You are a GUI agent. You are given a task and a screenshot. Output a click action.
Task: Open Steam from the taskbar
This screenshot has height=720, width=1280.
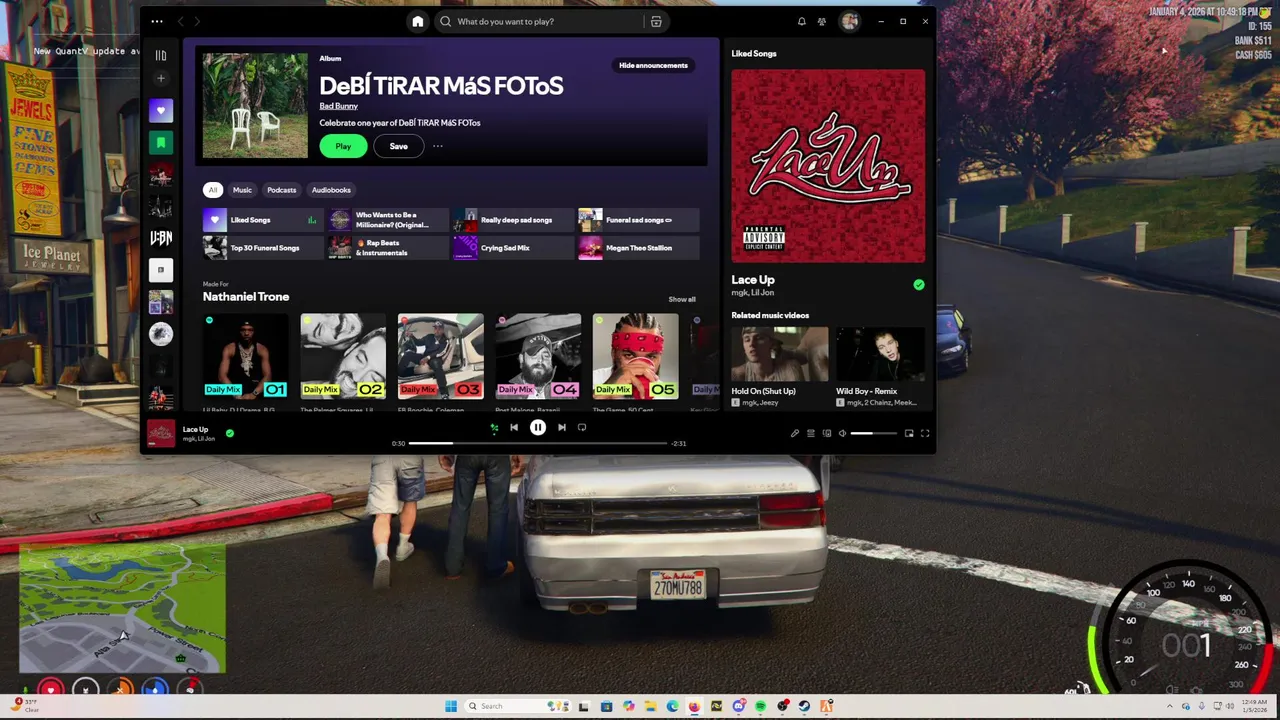click(804, 706)
